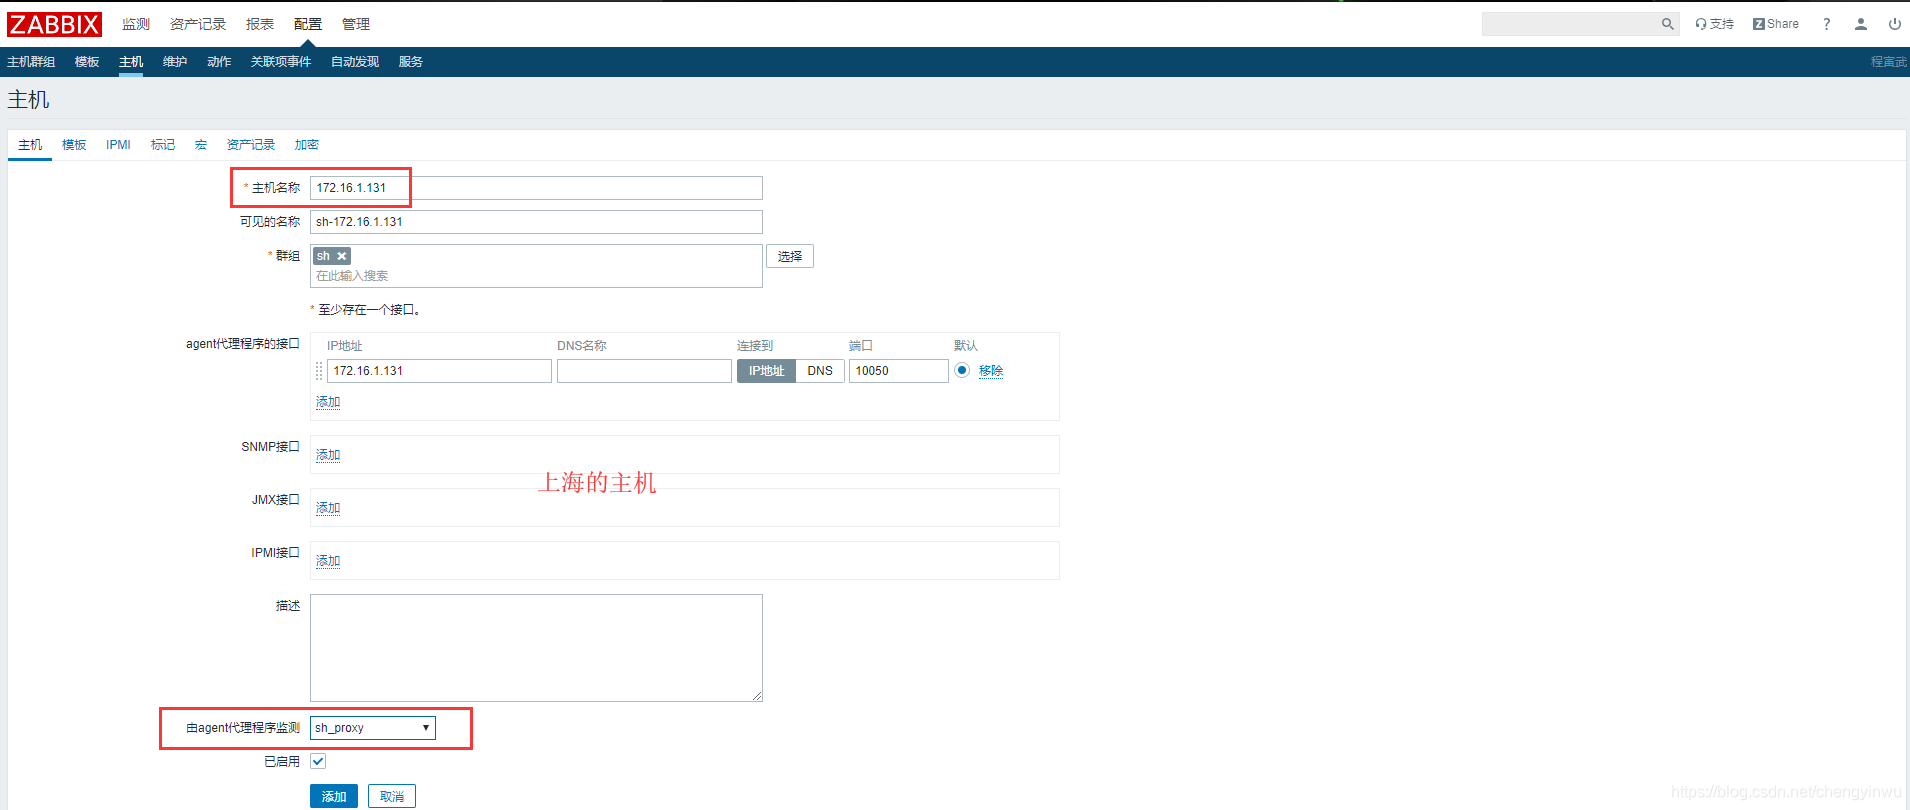This screenshot has height=810, width=1910.
Task: Click 移除 to remove agent interface
Action: [x=991, y=371]
